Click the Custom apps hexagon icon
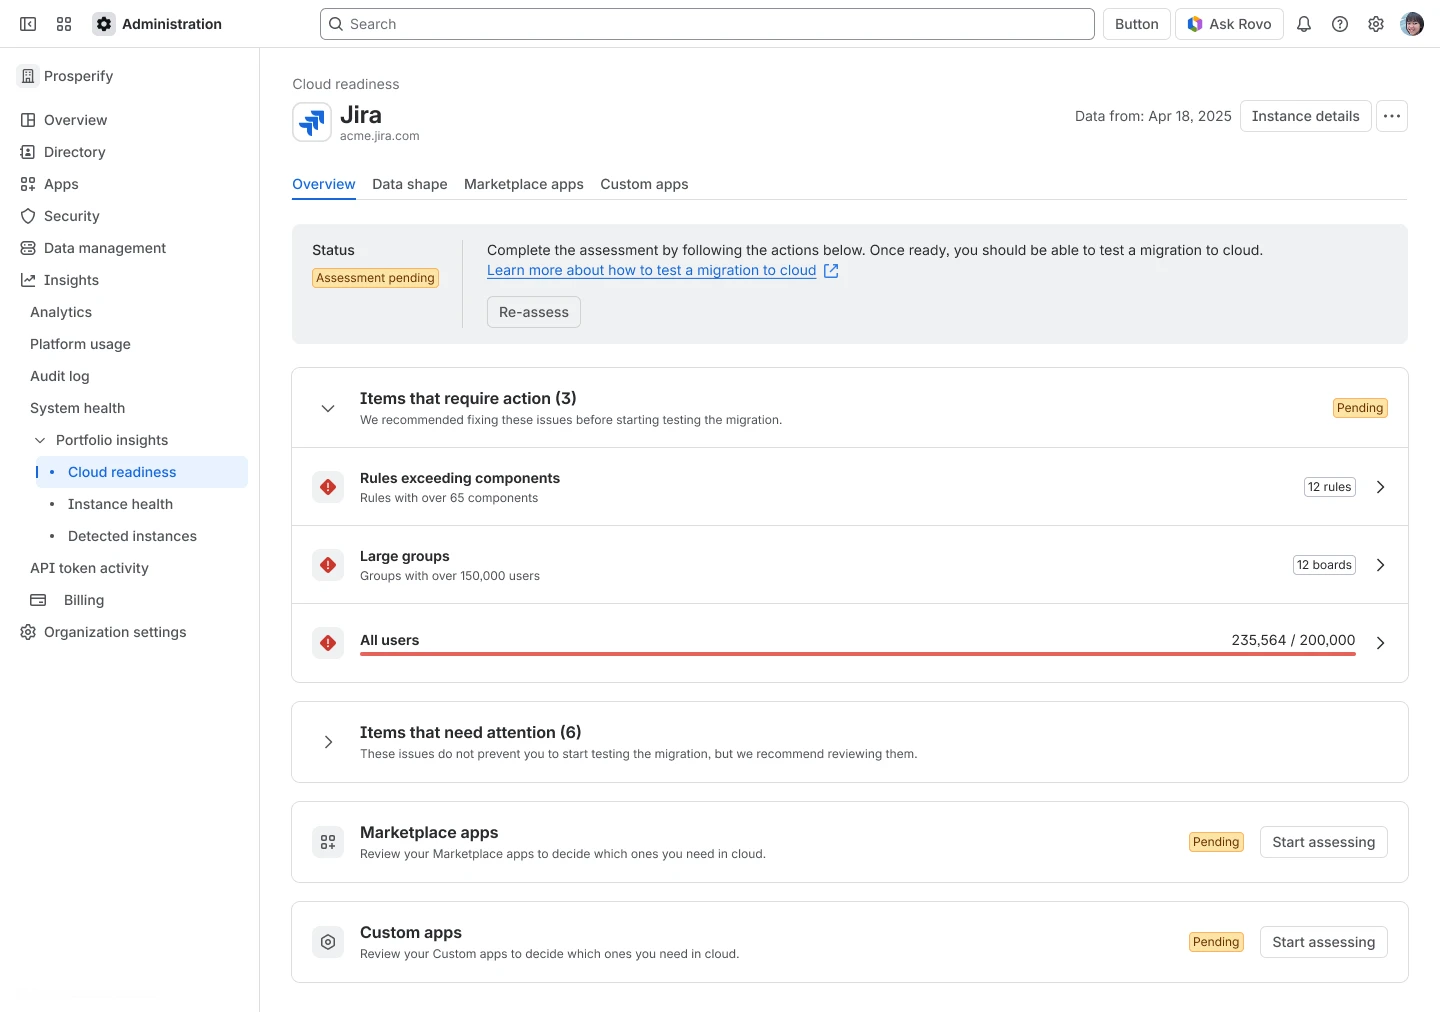Viewport: 1440px width, 1012px height. [328, 942]
